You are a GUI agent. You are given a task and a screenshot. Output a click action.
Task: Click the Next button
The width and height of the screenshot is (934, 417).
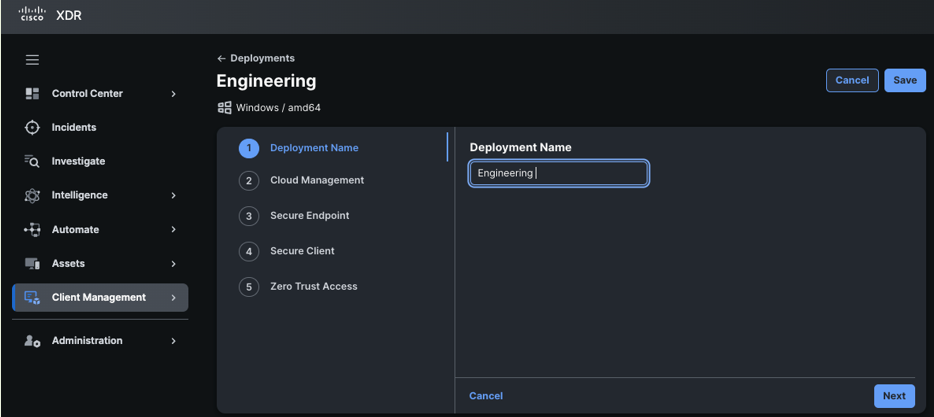coord(894,396)
